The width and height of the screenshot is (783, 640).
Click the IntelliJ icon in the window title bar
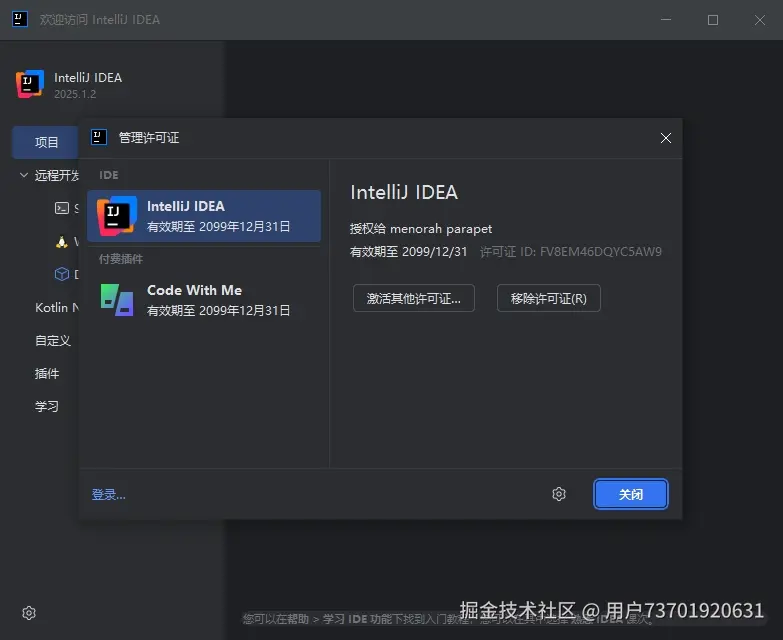coord(19,19)
